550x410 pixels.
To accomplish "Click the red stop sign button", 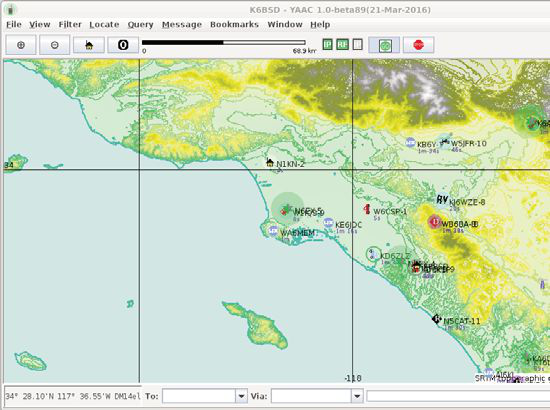I will pos(418,45).
